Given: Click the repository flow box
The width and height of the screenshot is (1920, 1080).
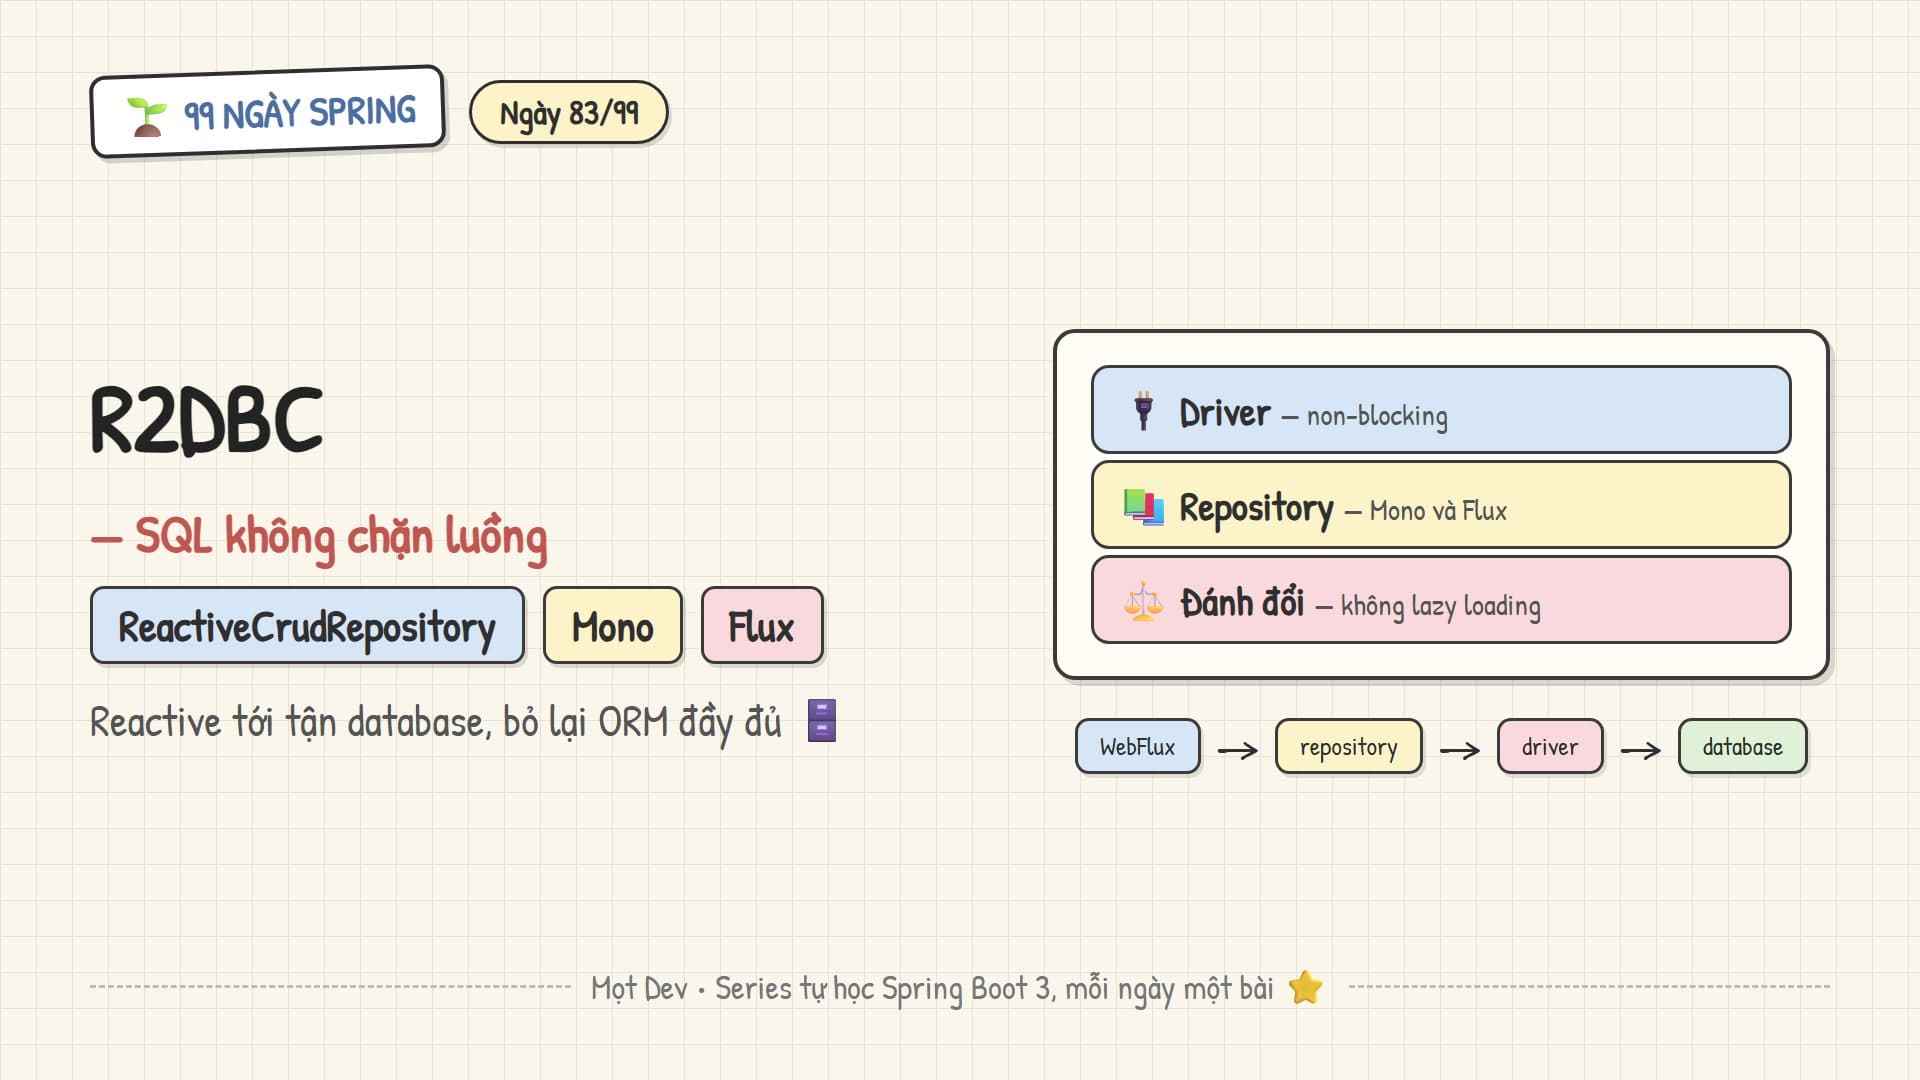Looking at the screenshot, I should [x=1348, y=746].
